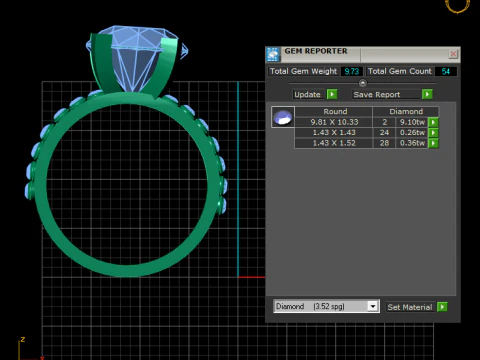Click the Save Report label
Screen dimensions: 480x360
coord(377,94)
